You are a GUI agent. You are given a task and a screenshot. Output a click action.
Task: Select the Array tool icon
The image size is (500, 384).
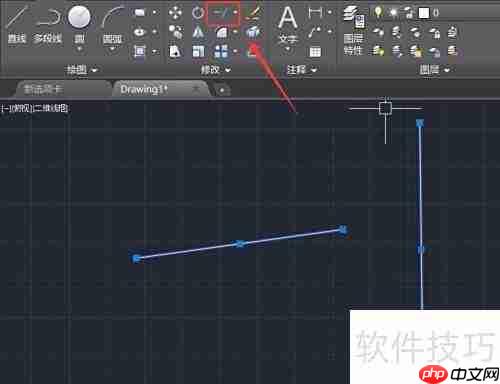(x=221, y=51)
